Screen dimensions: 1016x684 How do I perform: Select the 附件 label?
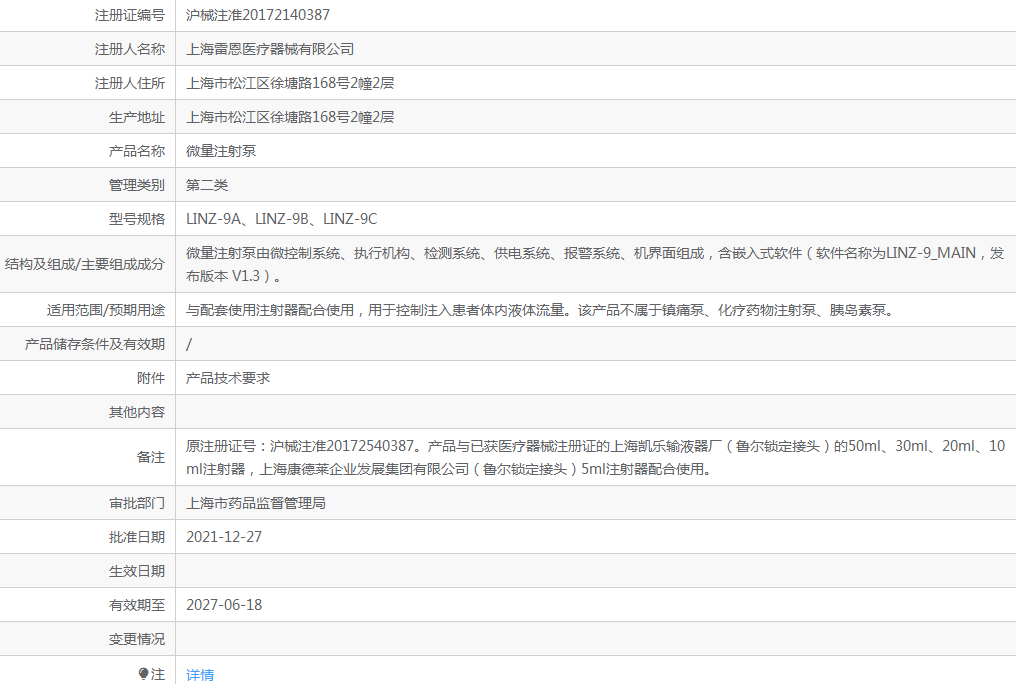[151, 378]
